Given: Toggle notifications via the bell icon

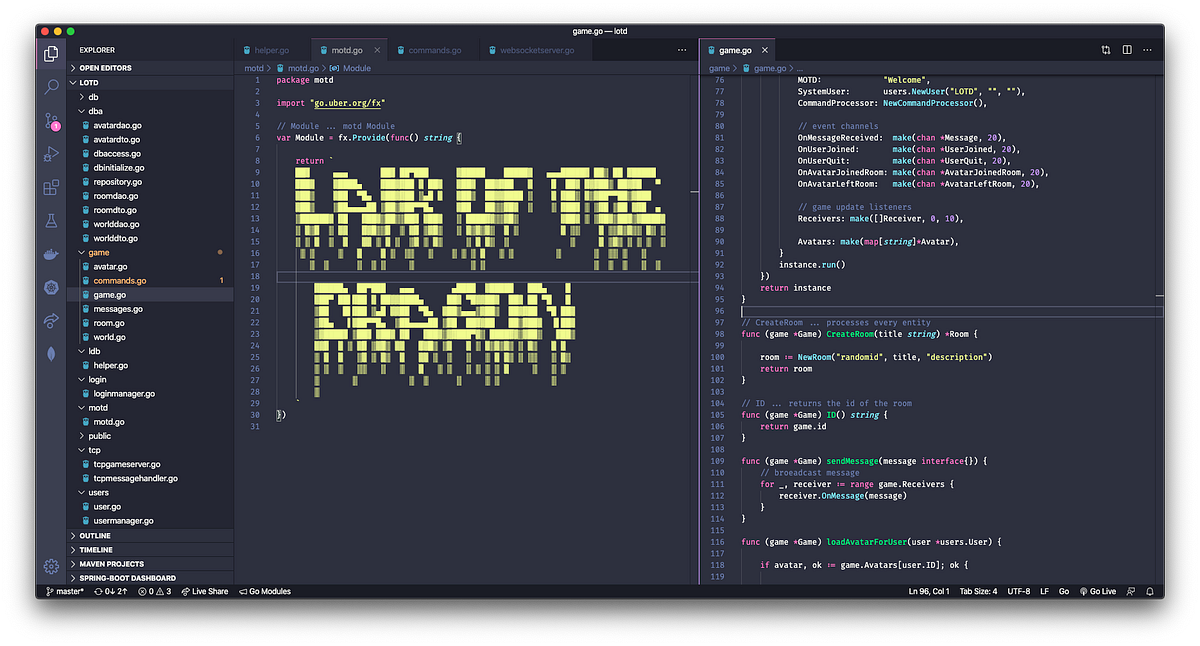Looking at the screenshot, I should click(x=1150, y=591).
